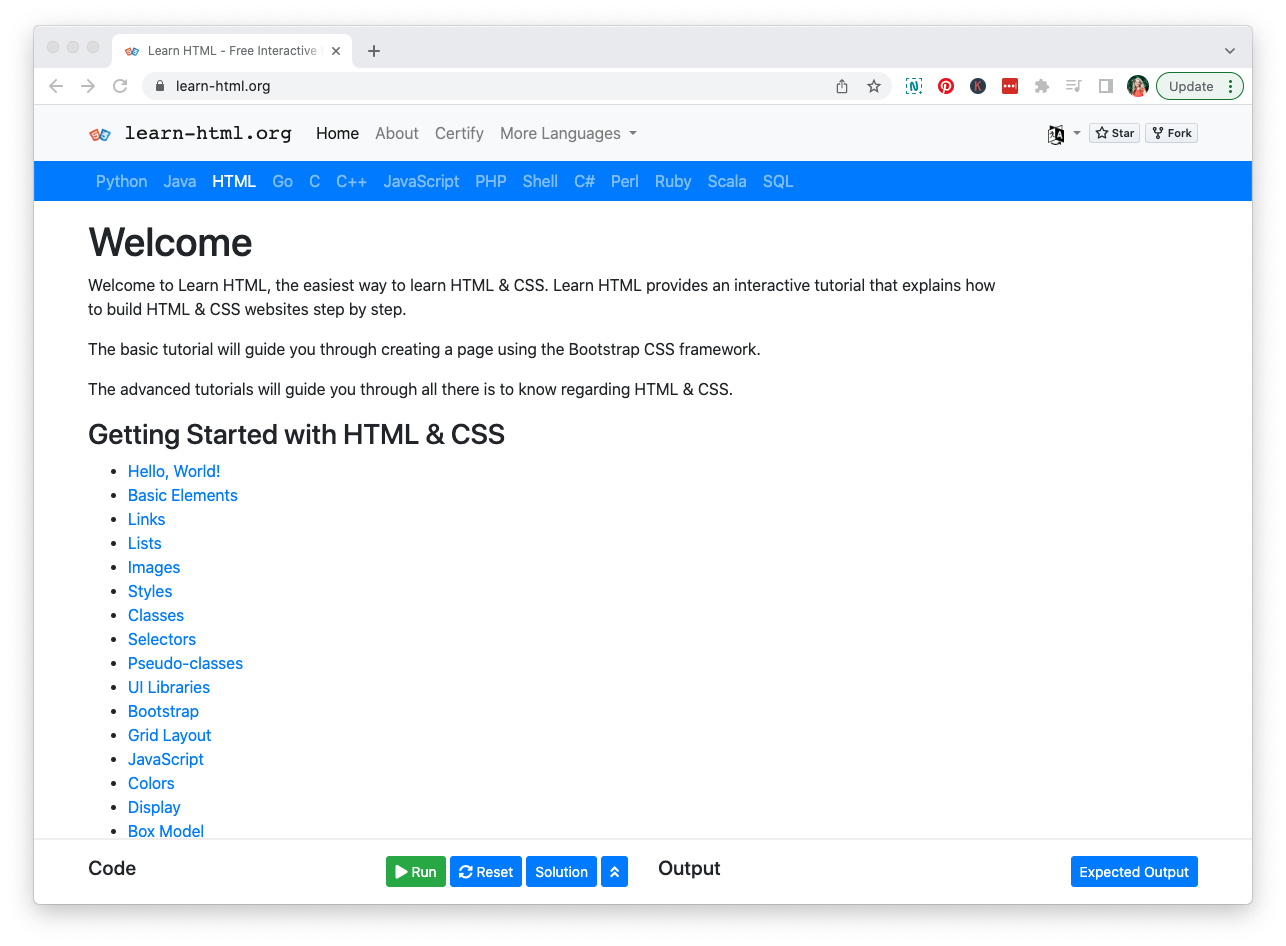This screenshot has height=946, width=1286.
Task: Click the green Run button
Action: (x=415, y=871)
